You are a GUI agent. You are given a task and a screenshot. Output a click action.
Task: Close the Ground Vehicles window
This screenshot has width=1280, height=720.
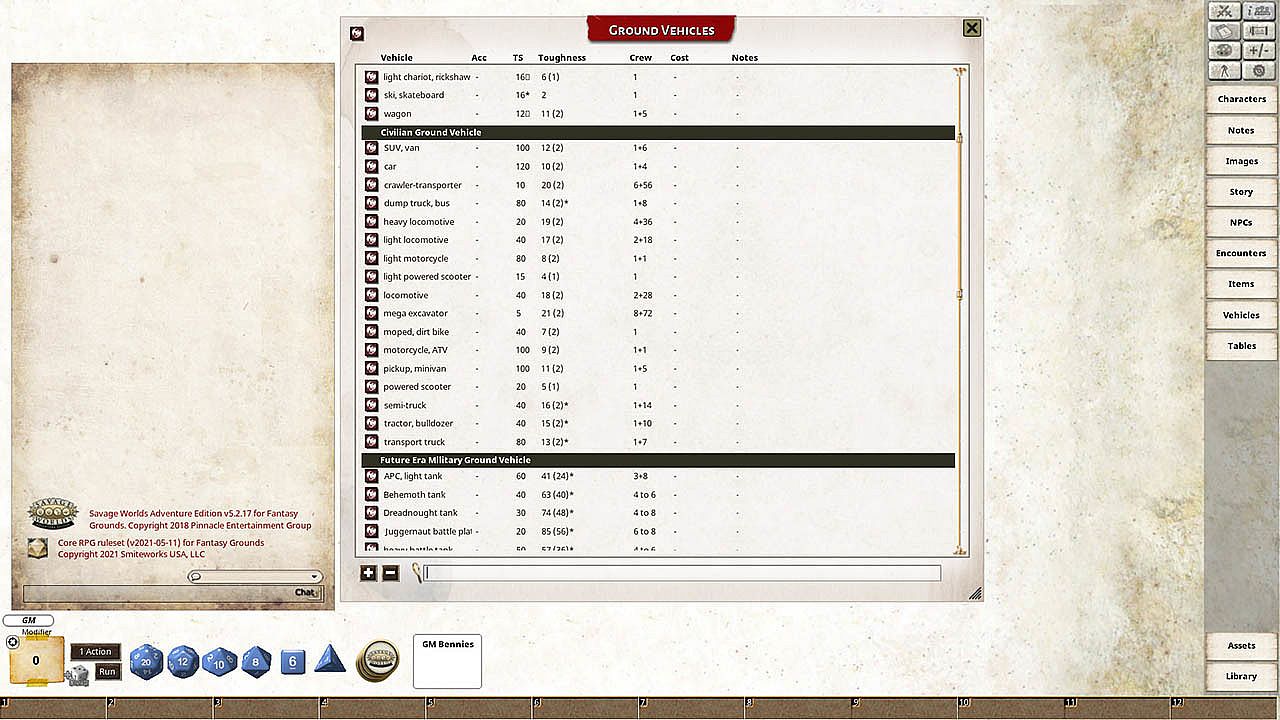pos(971,28)
